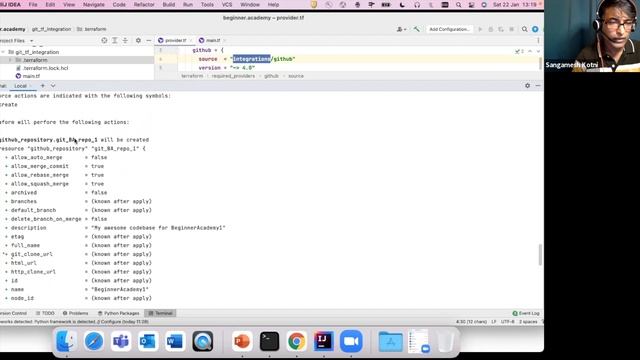The height and width of the screenshot is (360, 640).
Task: Click the Collapse All icon in project panel
Action: [x=125, y=40]
